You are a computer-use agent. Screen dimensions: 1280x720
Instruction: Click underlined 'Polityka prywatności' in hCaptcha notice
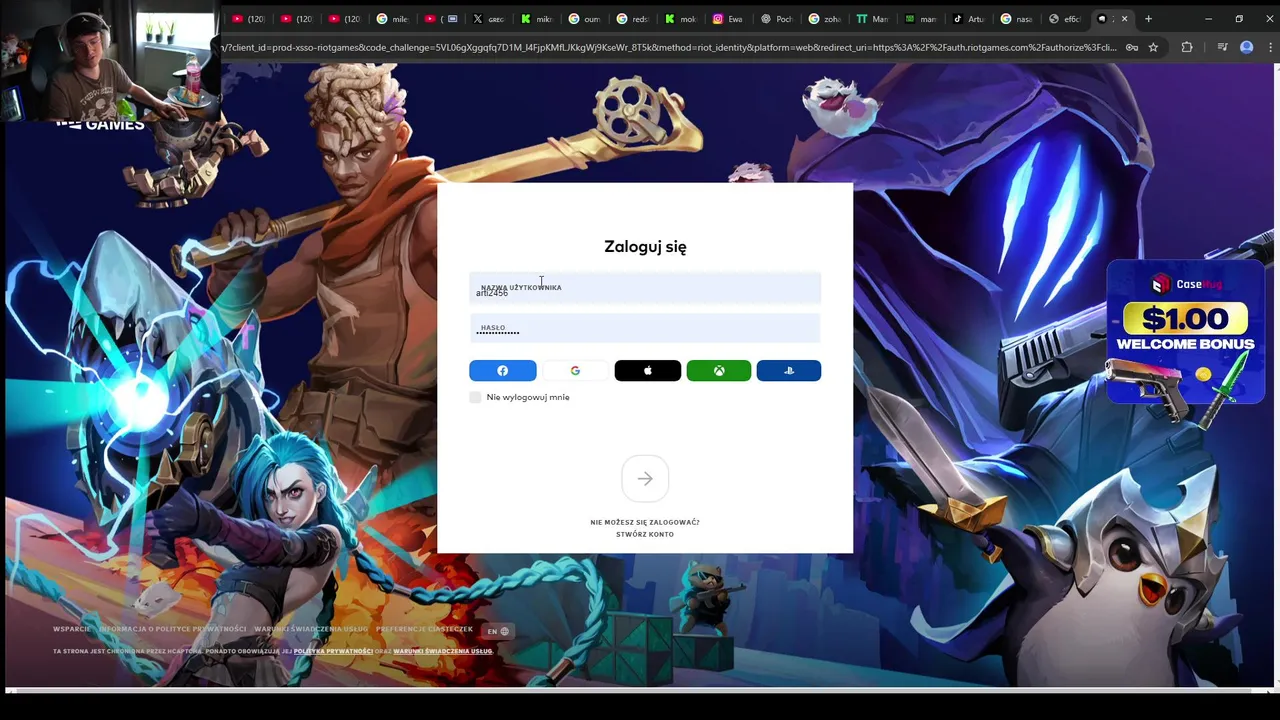click(333, 651)
